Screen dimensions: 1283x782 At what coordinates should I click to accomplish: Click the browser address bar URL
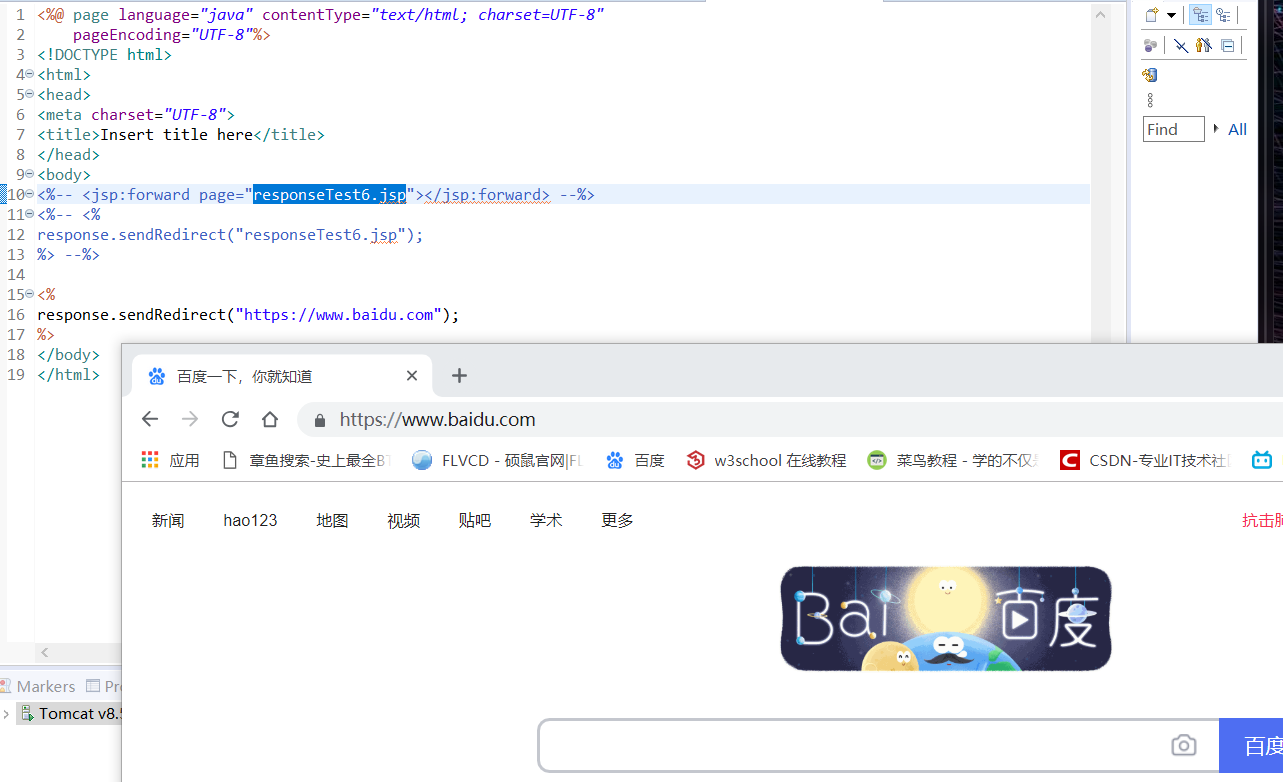click(x=437, y=420)
